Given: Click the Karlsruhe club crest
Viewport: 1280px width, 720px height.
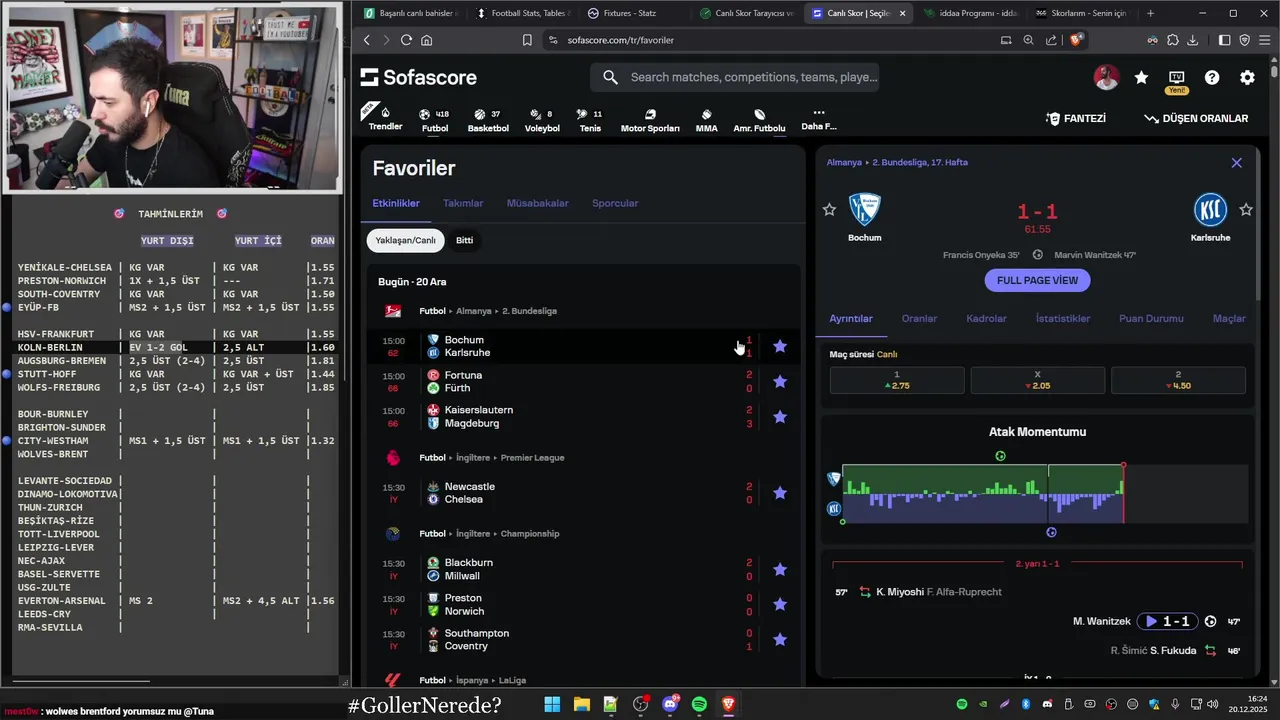Looking at the screenshot, I should coord(1210,210).
